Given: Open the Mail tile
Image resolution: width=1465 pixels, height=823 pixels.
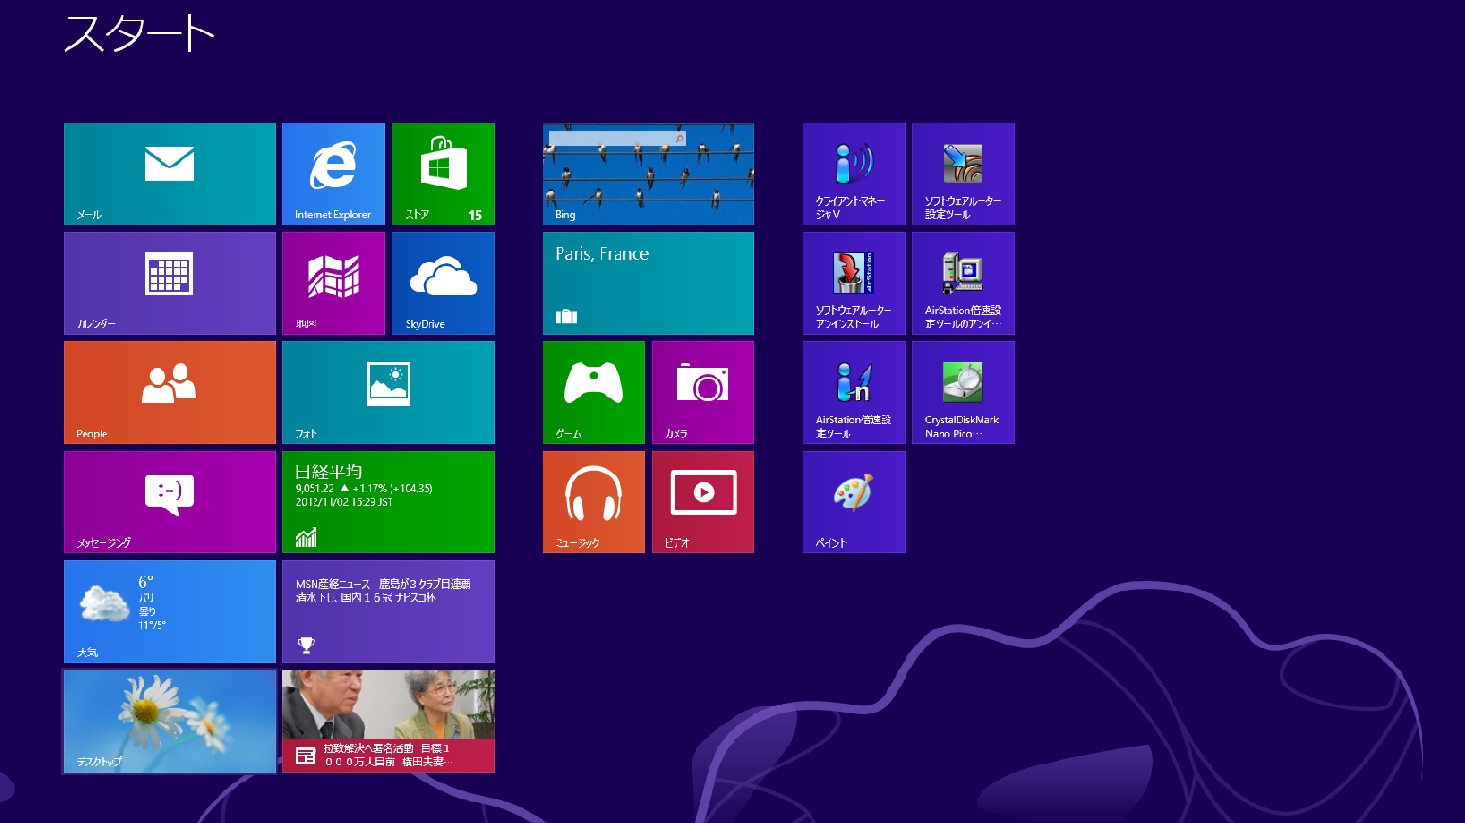Looking at the screenshot, I should (x=169, y=174).
